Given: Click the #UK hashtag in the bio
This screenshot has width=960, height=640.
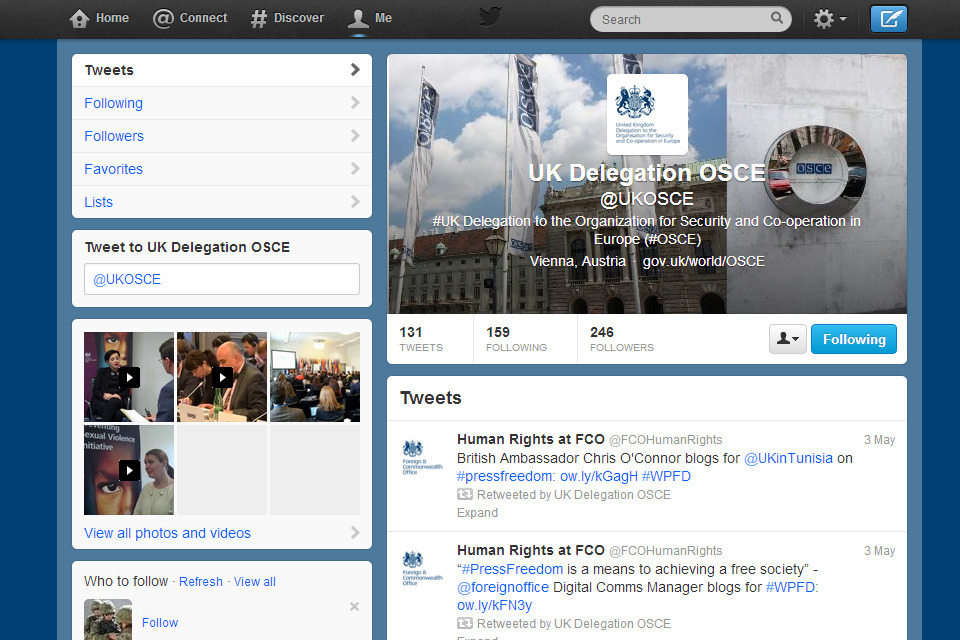Looking at the screenshot, I should coord(446,221).
